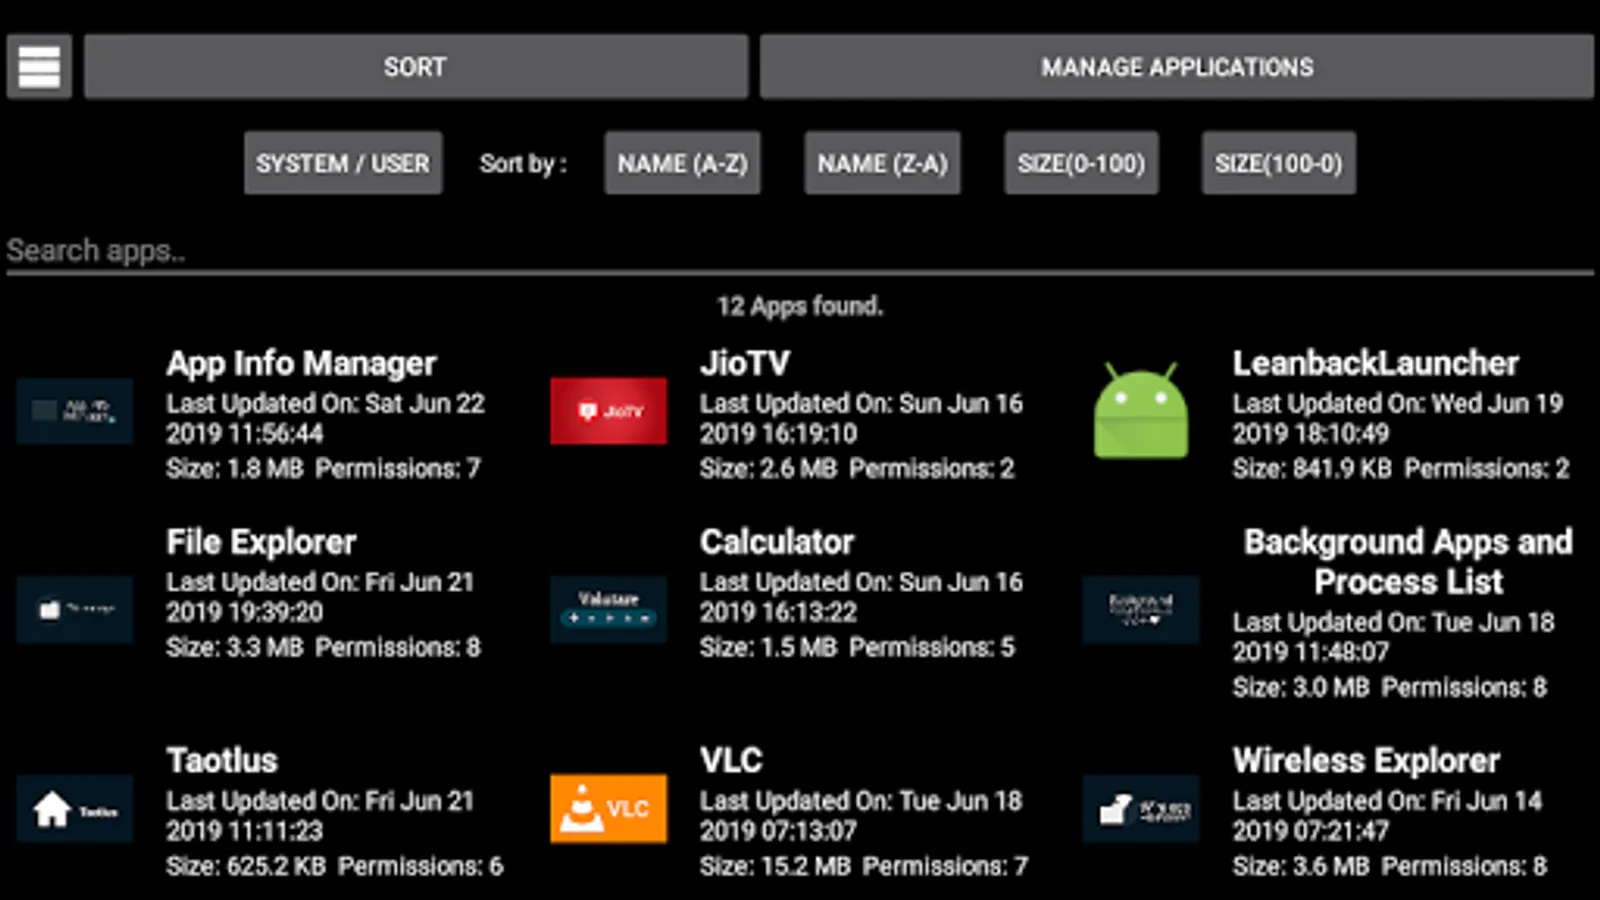Viewport: 1600px width, 900px height.
Task: Select the Calculator app title
Action: point(777,542)
